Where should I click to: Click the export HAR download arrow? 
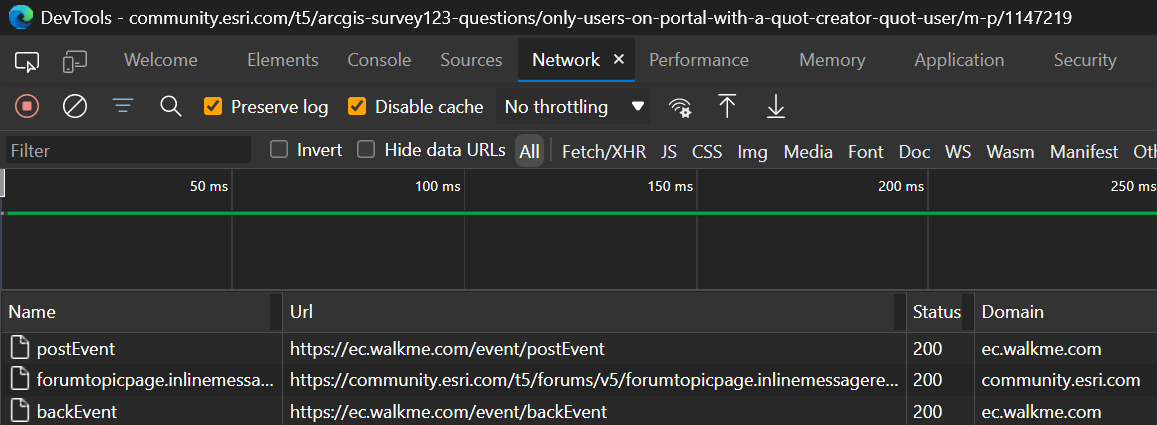pyautogui.click(x=775, y=106)
